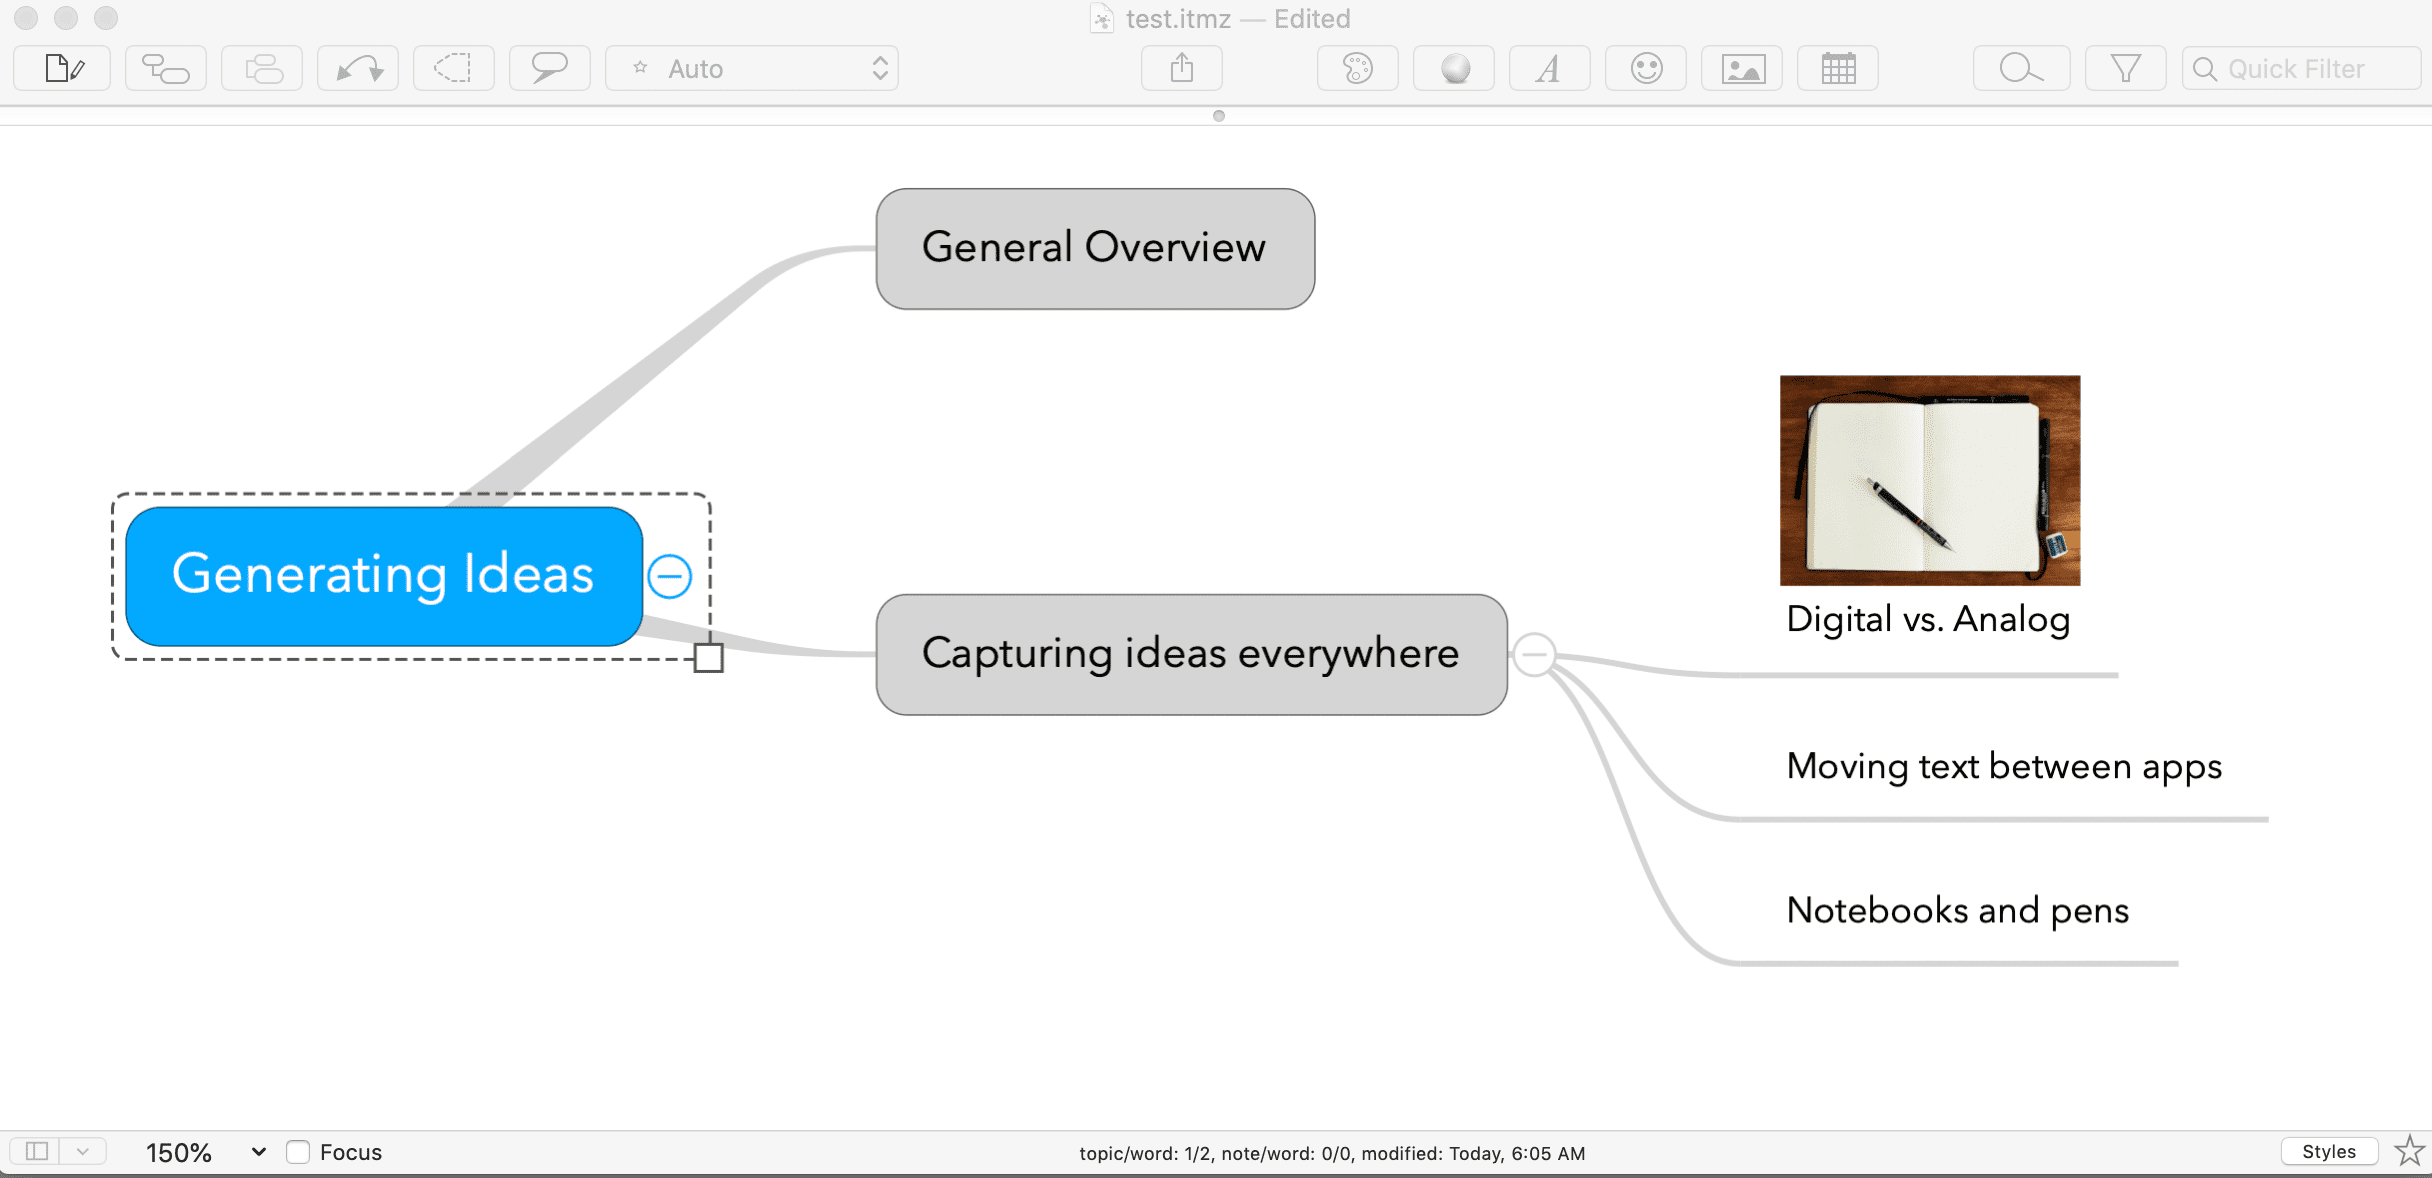Screen dimensions: 2432x1178
Task: Open the font formatting icon
Action: [x=1550, y=69]
